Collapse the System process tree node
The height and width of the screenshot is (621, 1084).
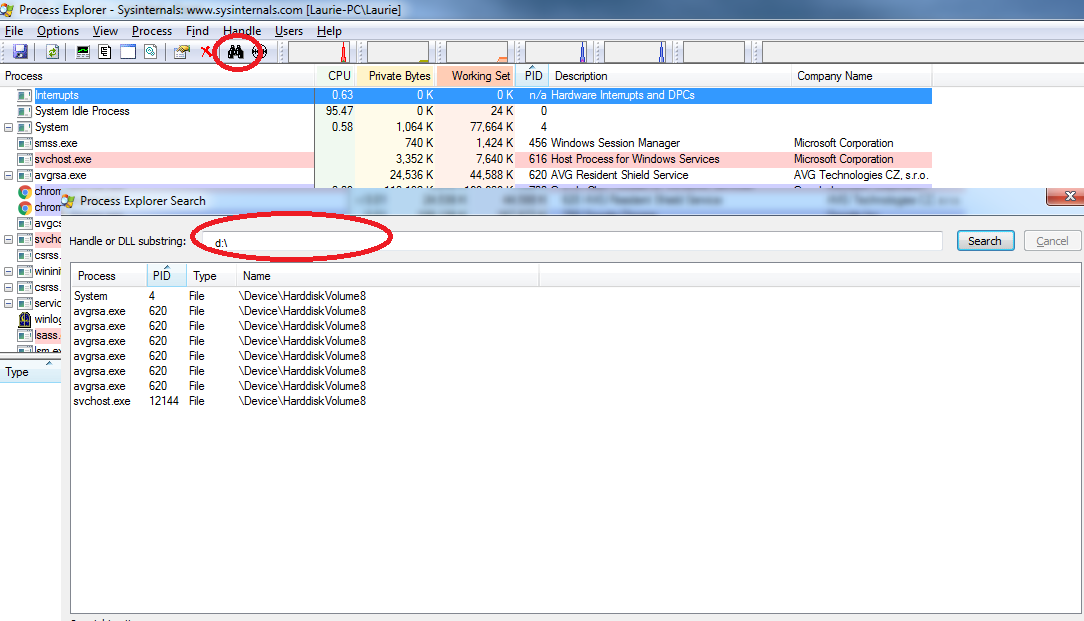pyautogui.click(x=8, y=127)
